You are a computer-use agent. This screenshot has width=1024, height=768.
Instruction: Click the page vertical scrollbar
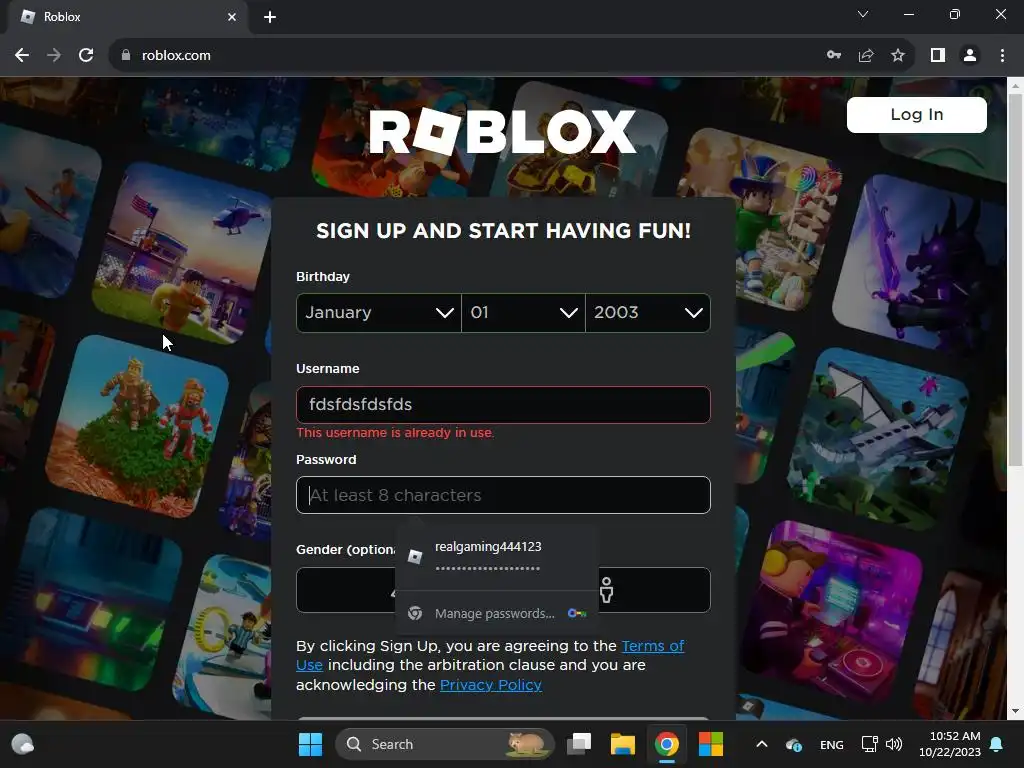click(x=1016, y=281)
